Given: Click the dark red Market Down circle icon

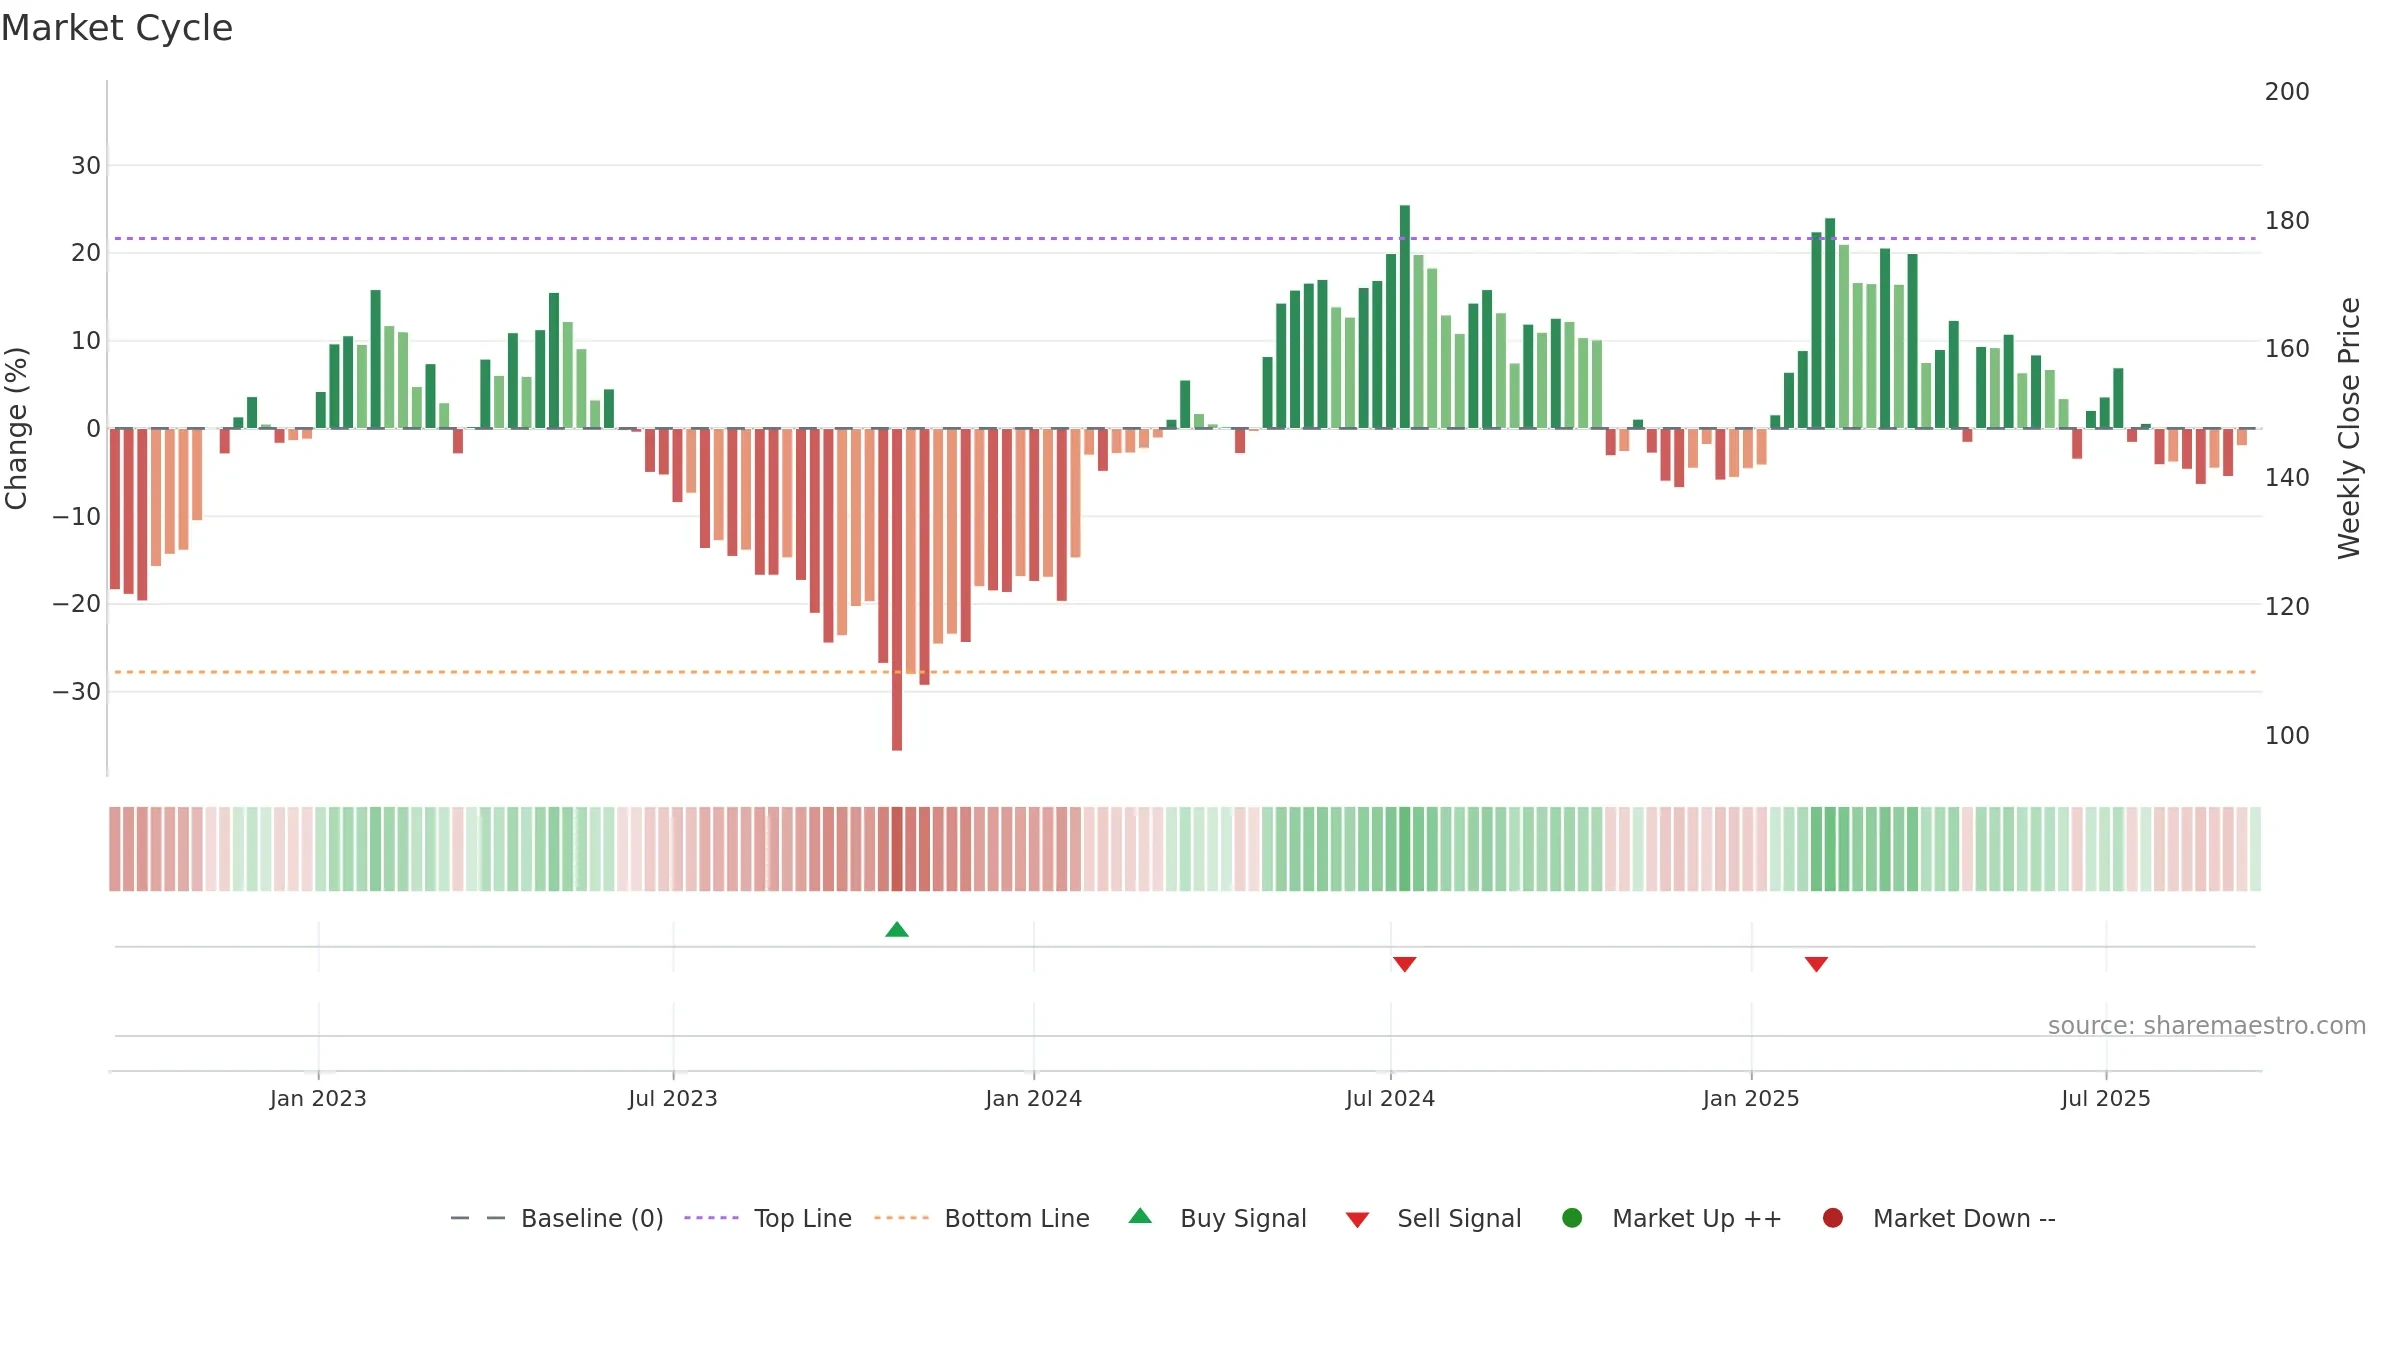Looking at the screenshot, I should click(x=1833, y=1218).
